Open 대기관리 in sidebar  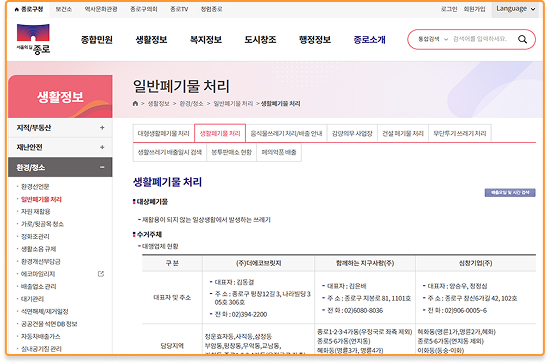(32, 299)
